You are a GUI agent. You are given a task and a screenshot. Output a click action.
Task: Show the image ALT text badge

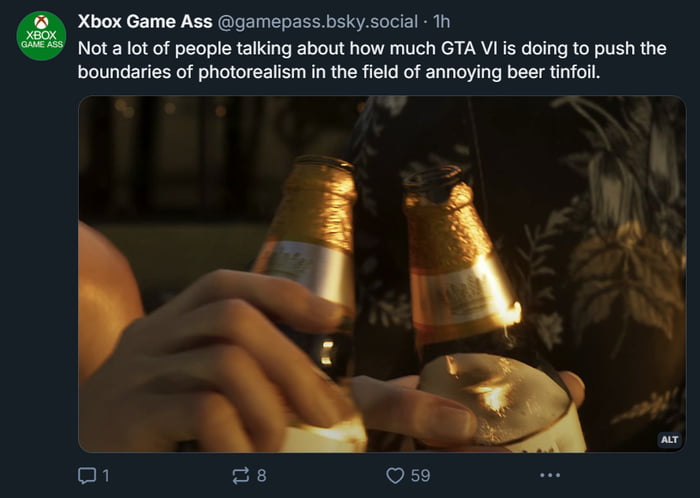point(669,439)
